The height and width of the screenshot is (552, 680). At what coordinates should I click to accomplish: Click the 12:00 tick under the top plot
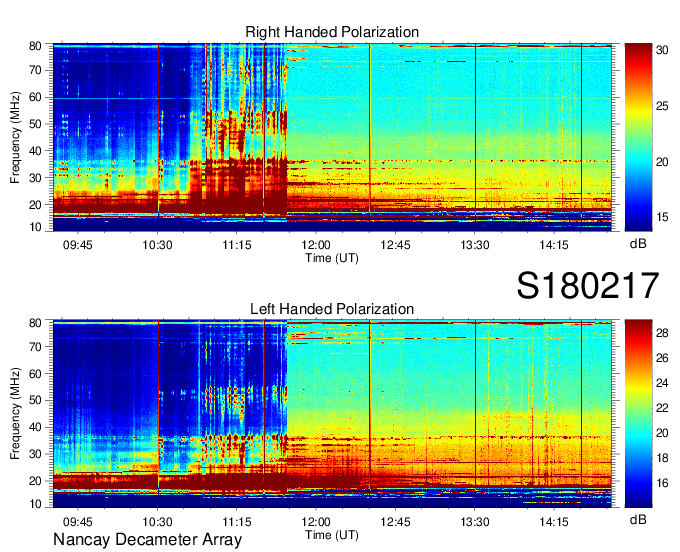[x=316, y=245]
